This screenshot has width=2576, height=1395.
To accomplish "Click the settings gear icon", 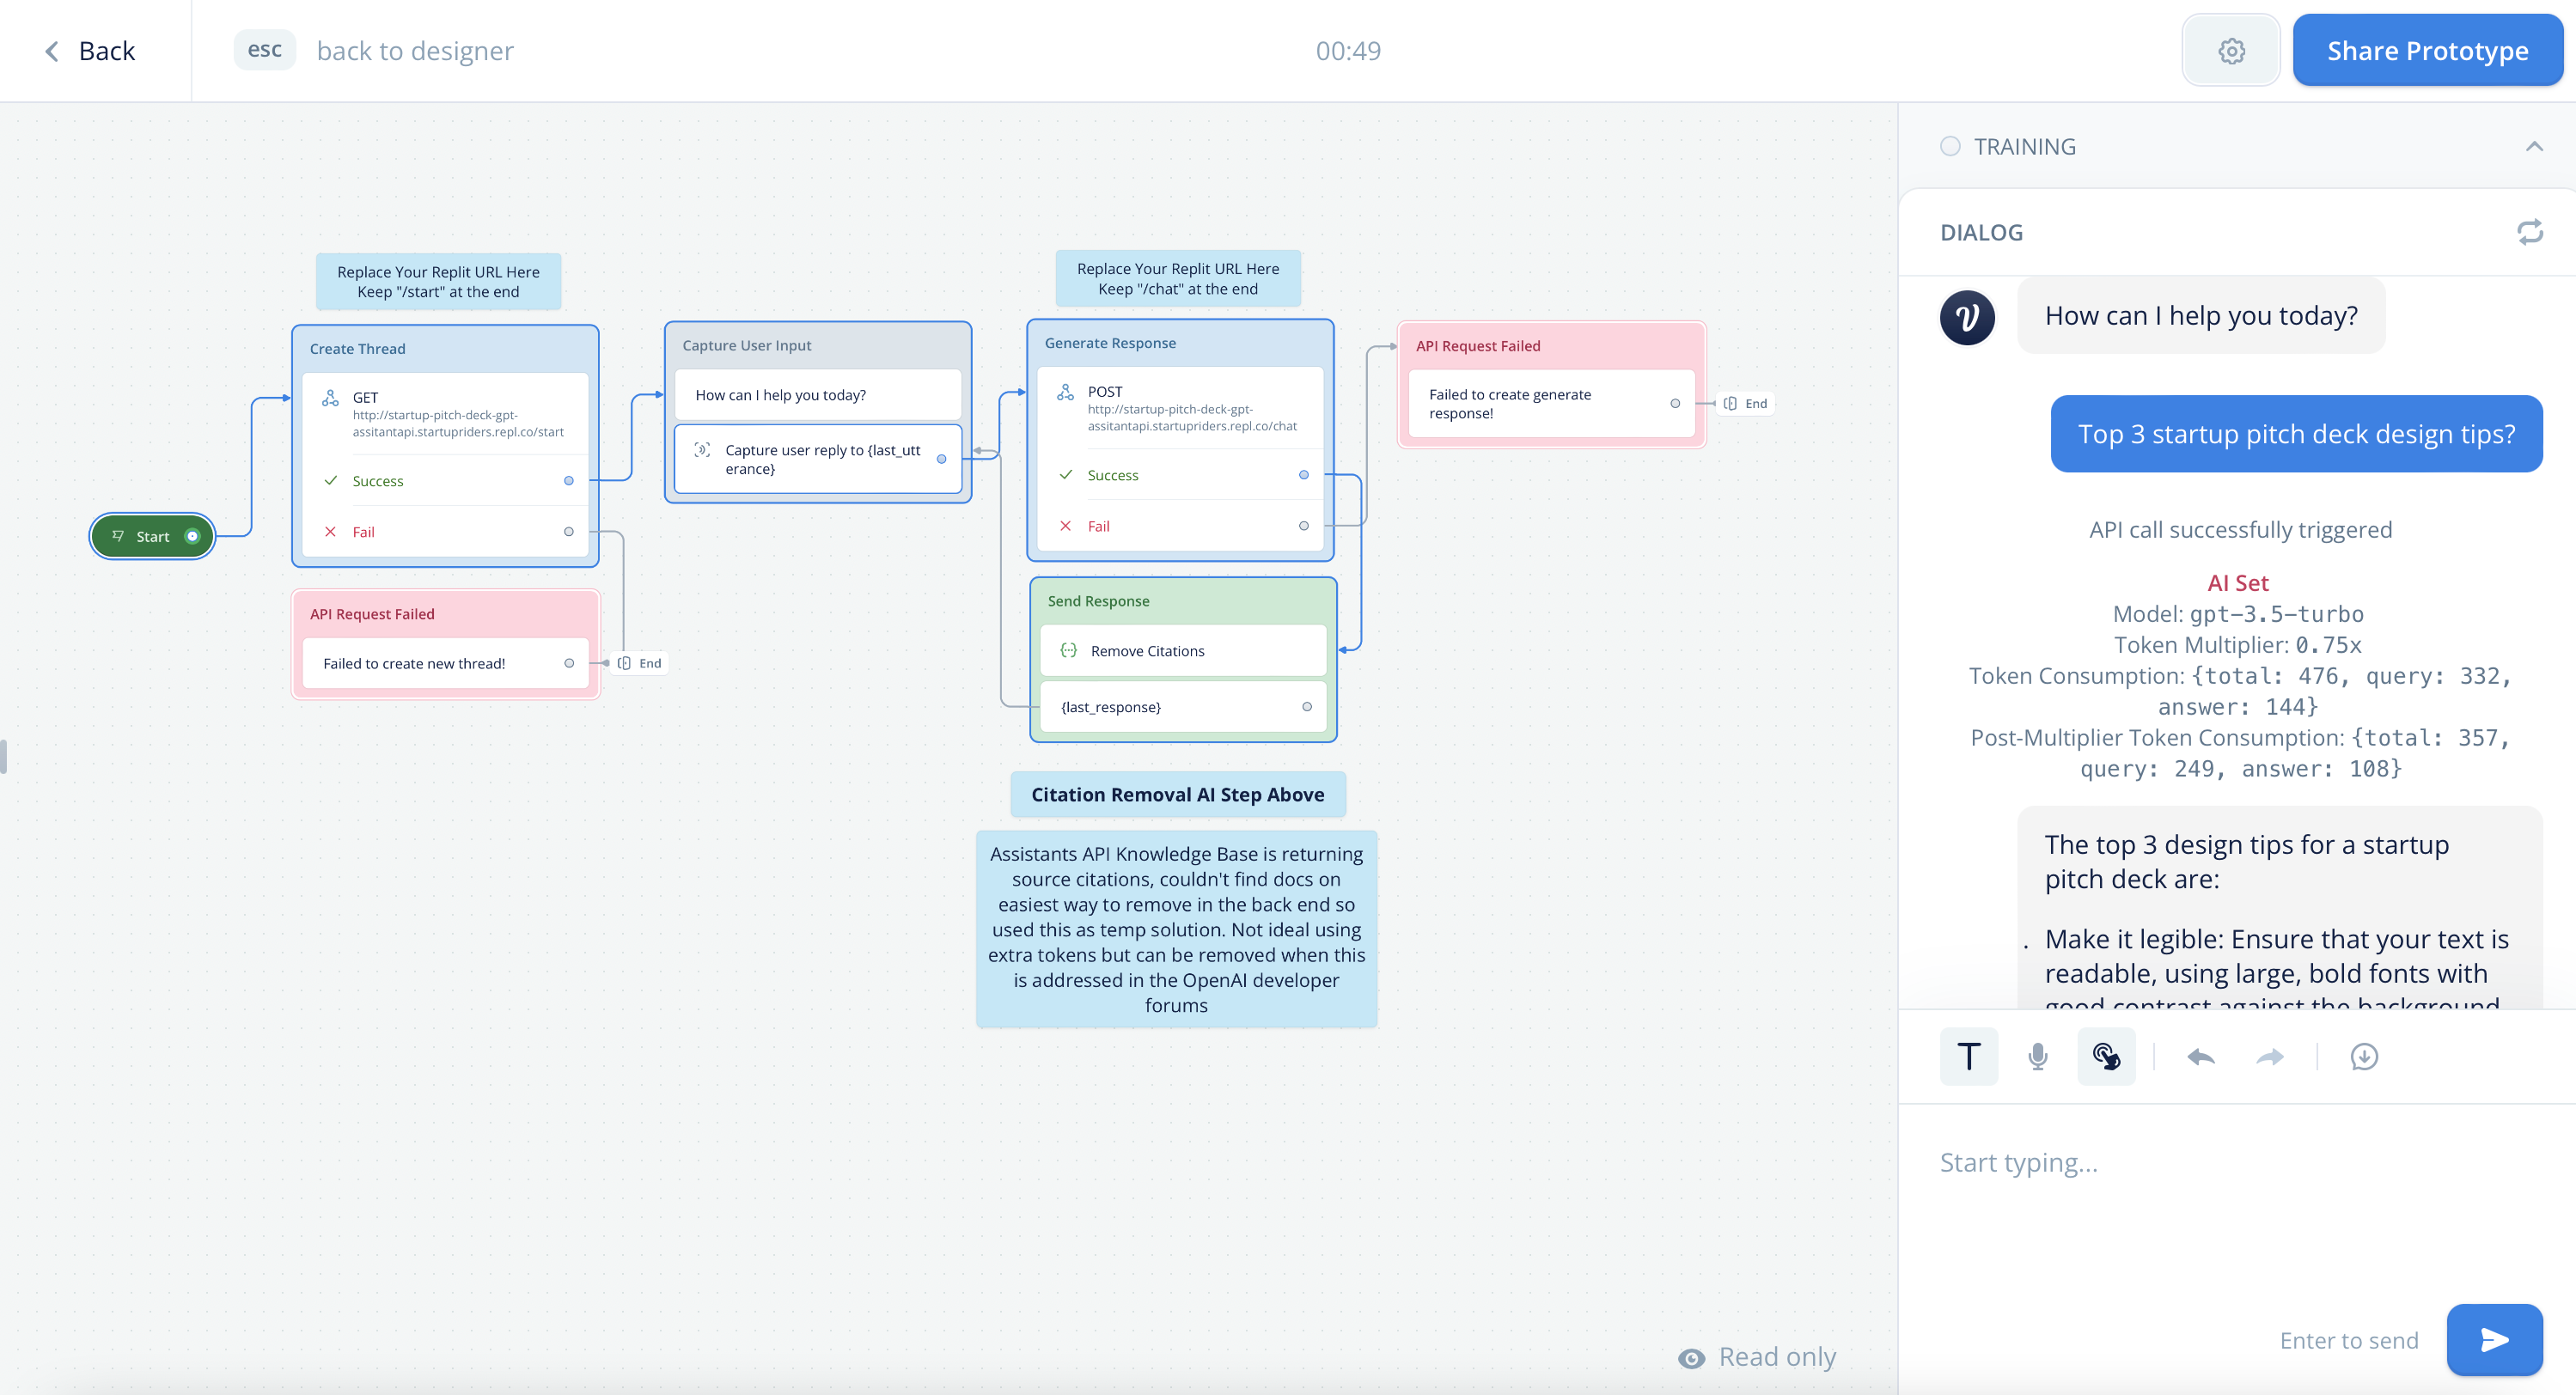I will point(2231,51).
